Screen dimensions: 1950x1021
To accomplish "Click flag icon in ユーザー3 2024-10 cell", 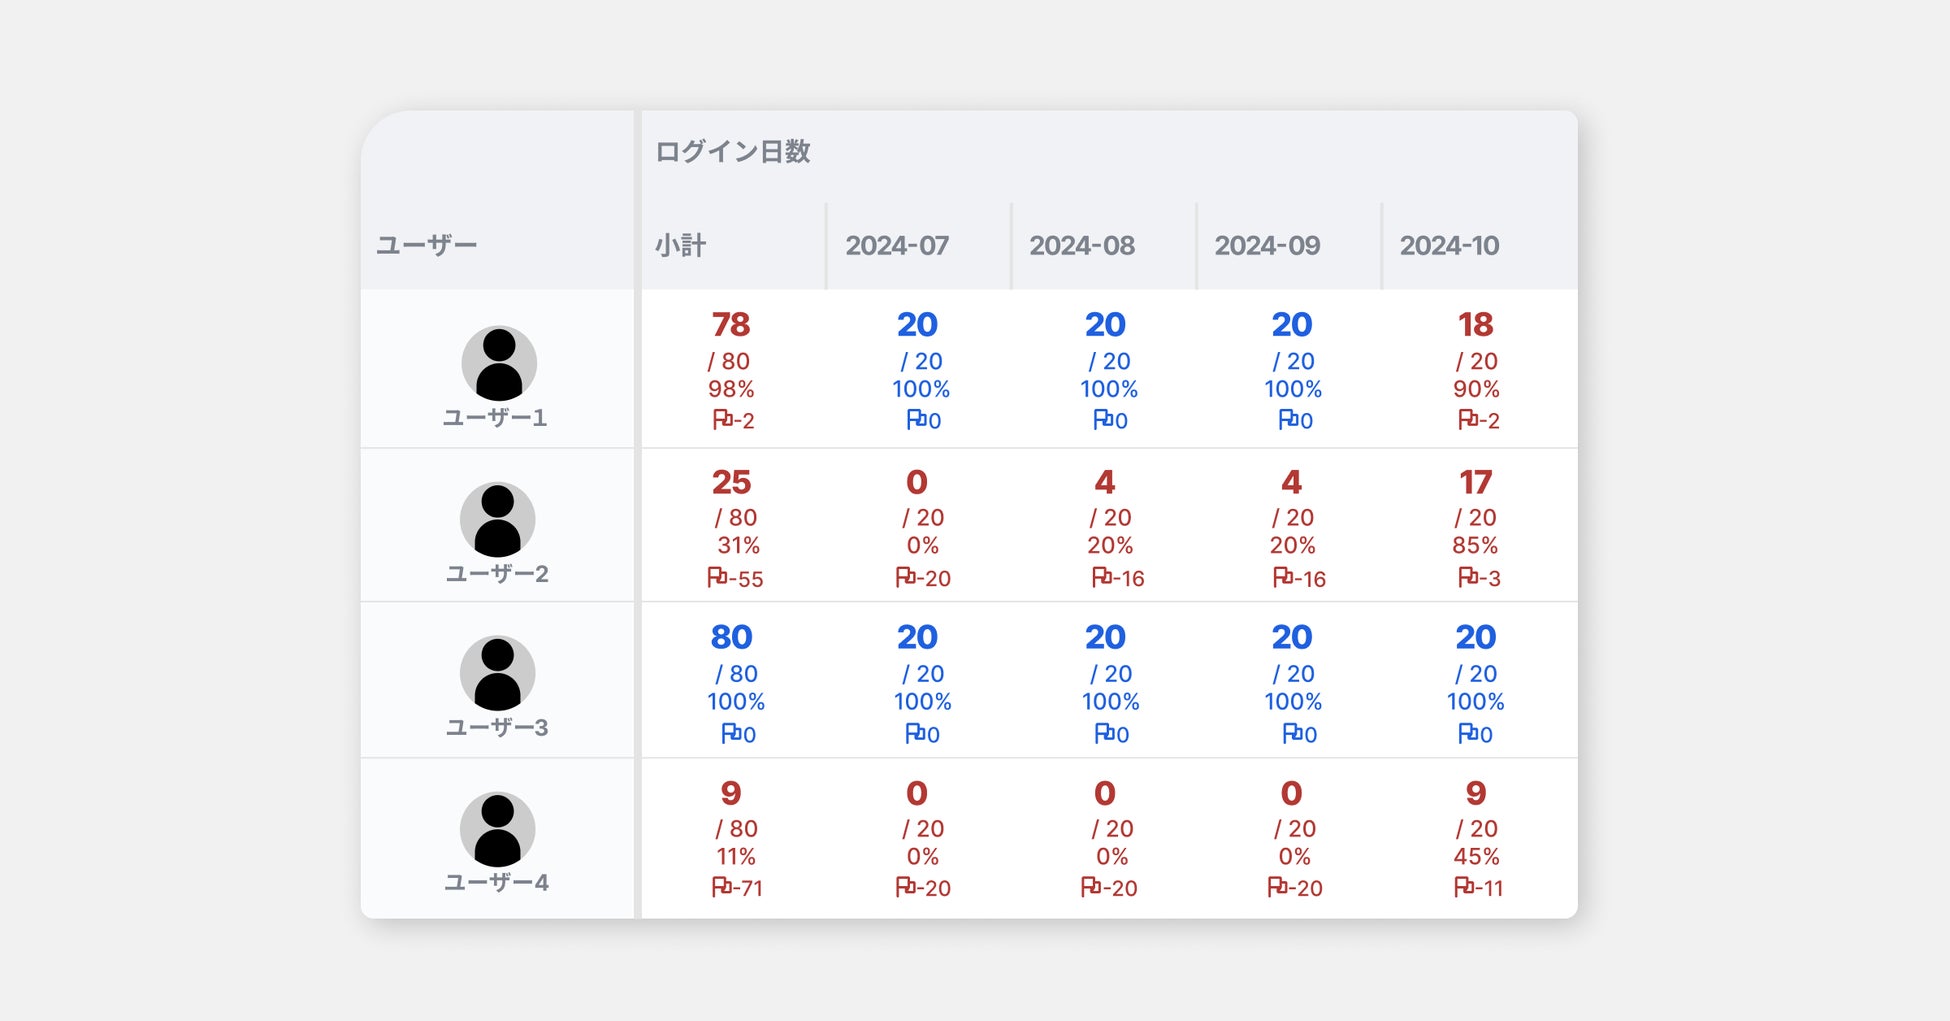I will coord(1466,733).
